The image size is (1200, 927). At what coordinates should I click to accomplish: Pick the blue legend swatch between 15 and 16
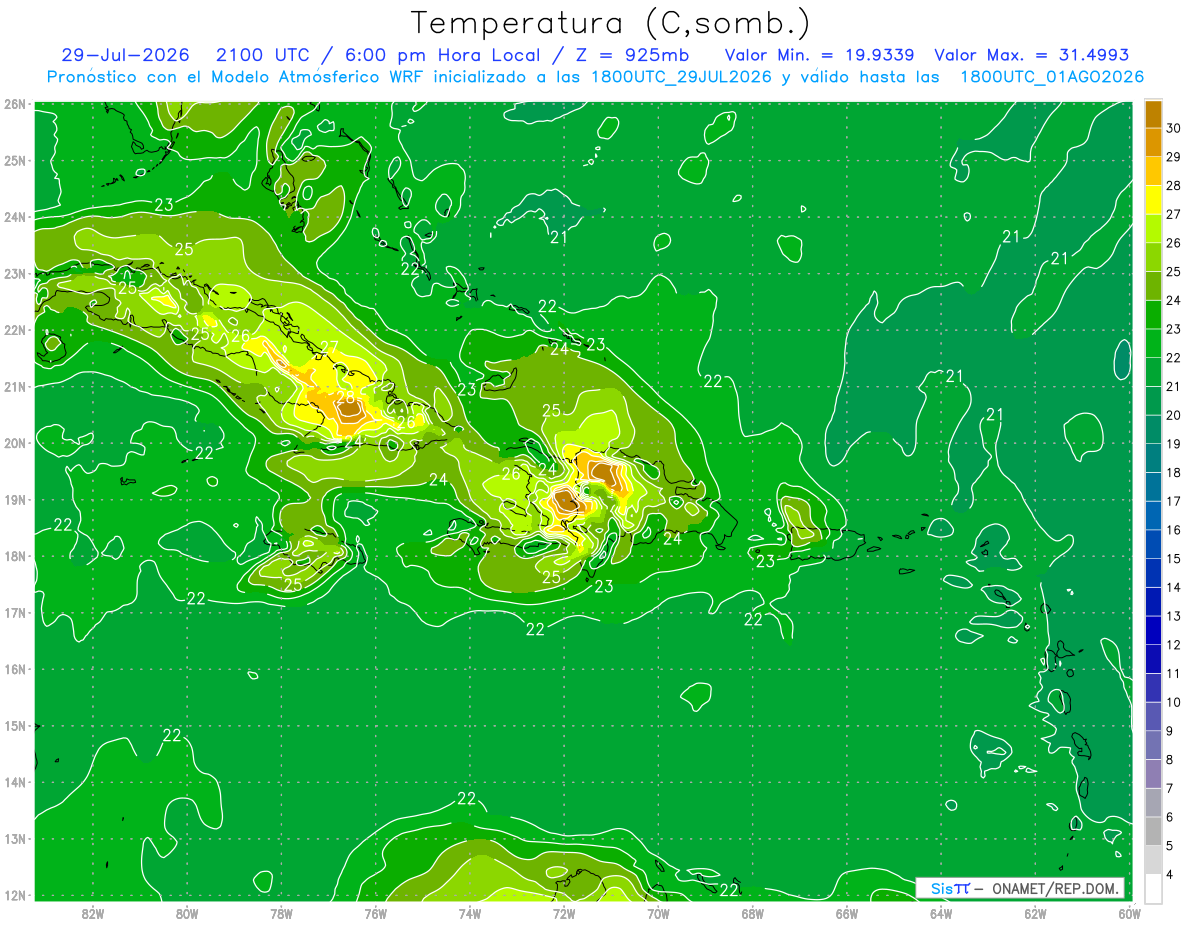click(x=1153, y=544)
